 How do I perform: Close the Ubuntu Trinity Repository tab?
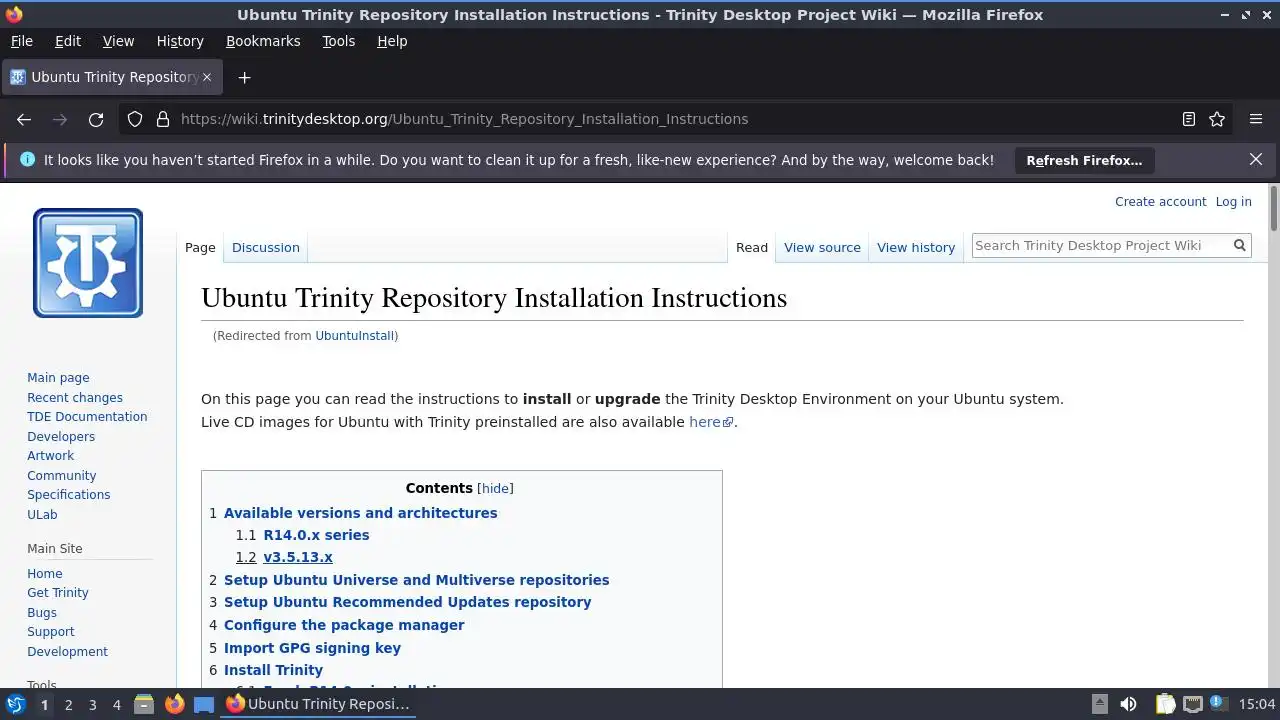pyautogui.click(x=207, y=77)
